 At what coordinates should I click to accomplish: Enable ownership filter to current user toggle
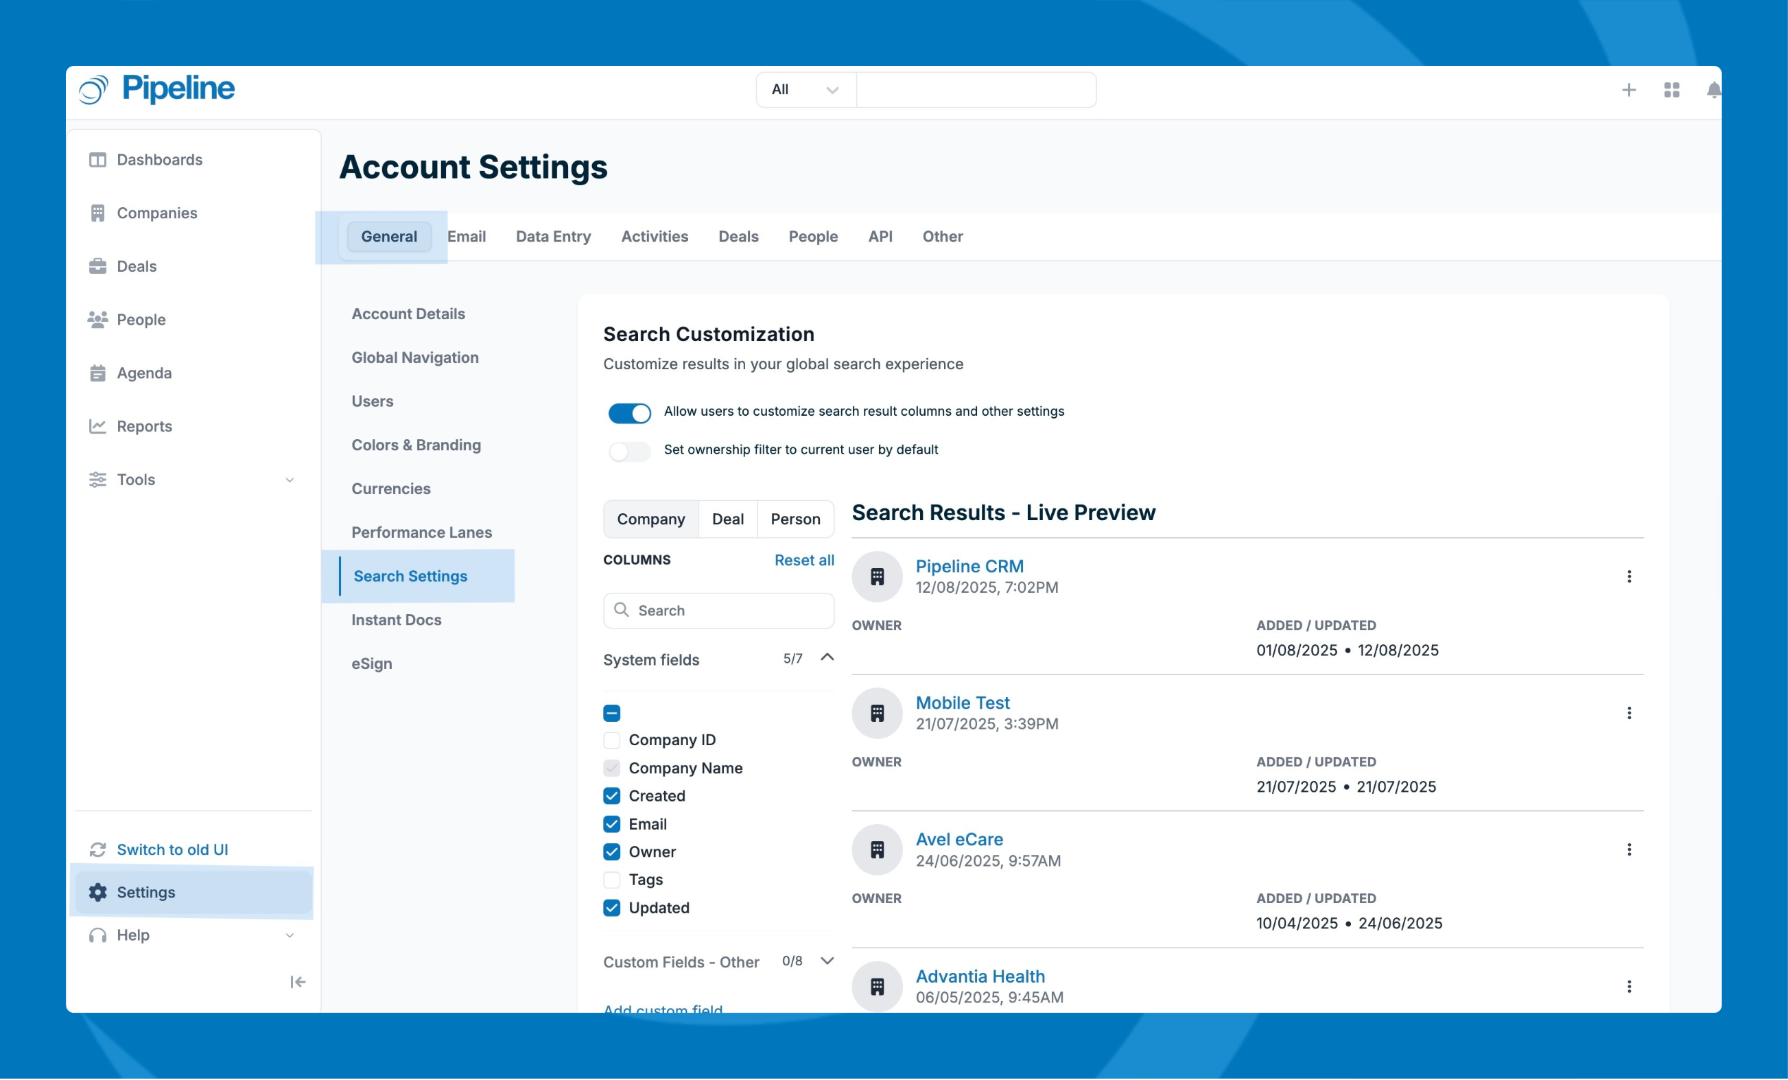(629, 451)
